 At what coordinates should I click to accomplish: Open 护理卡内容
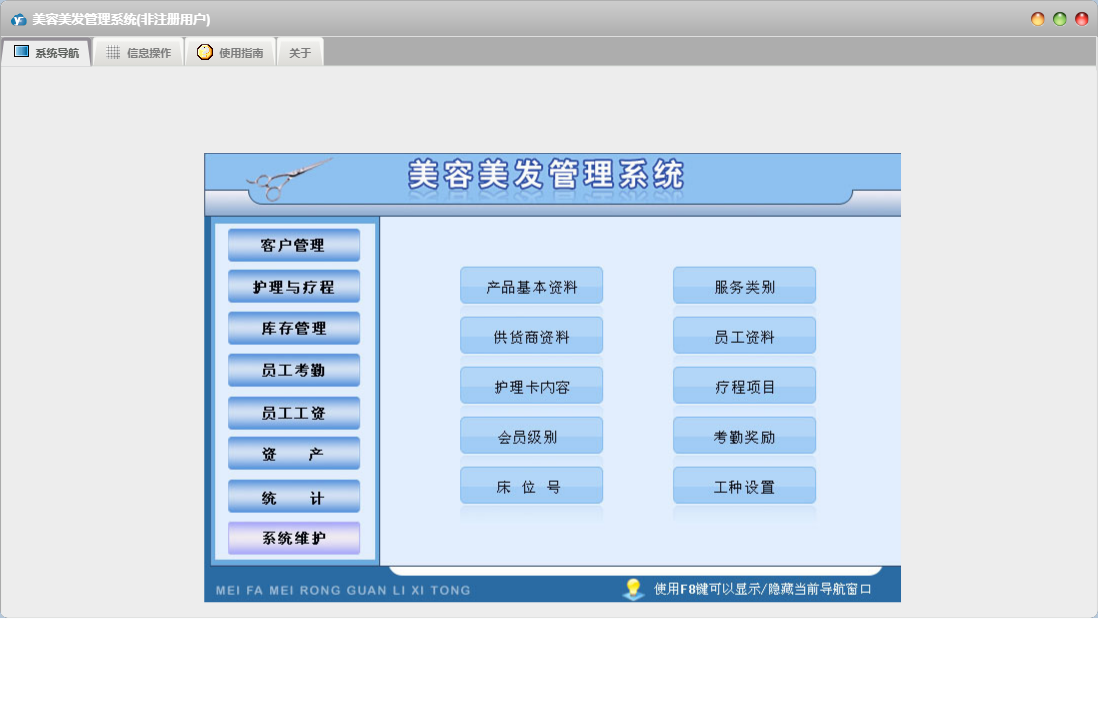tap(531, 386)
